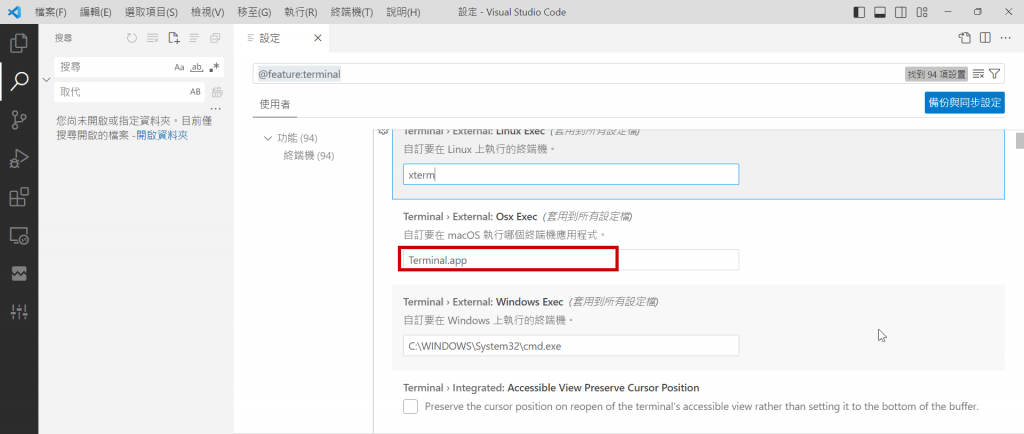Click the Osx Exec Terminal.app field

571,260
